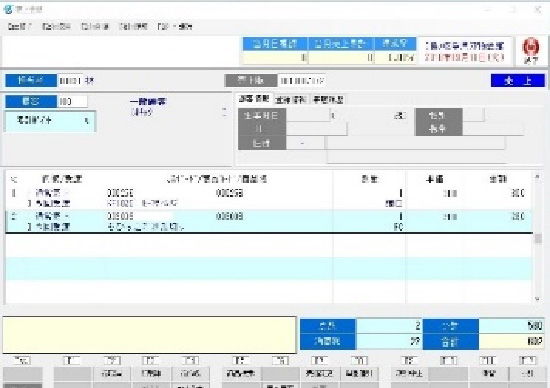The image size is (550, 388).
Task: Click the rightmost bottom function key button
Action: tap(528, 374)
